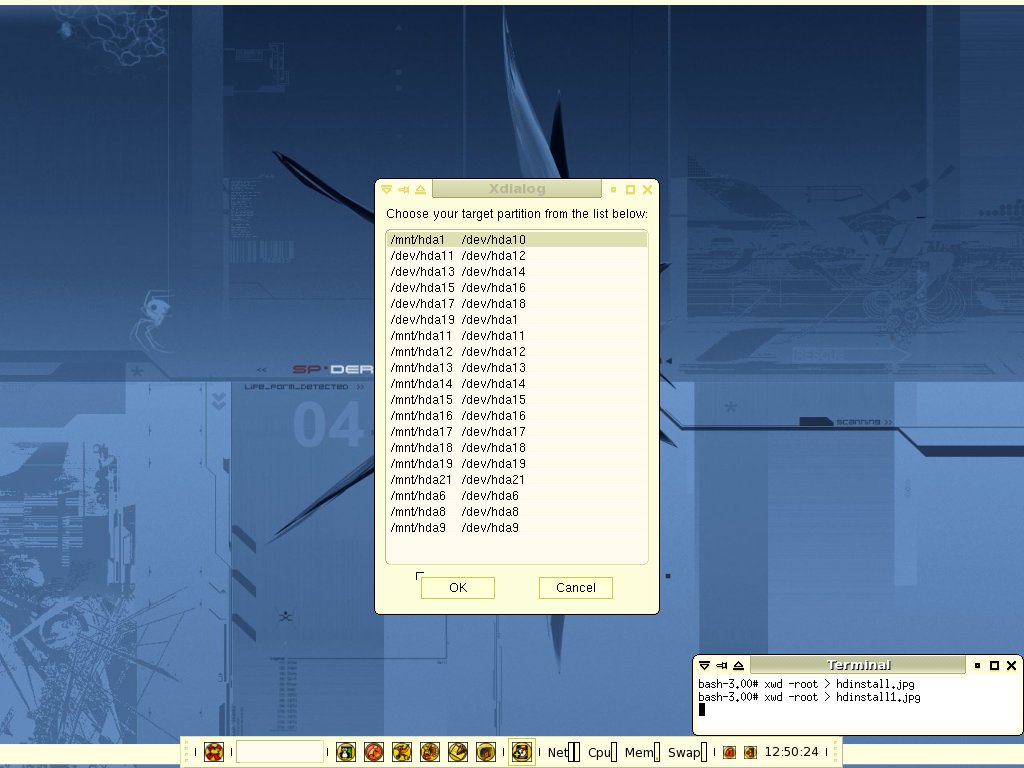
Task: Open the Terminal window menu triangle icon
Action: [704, 665]
